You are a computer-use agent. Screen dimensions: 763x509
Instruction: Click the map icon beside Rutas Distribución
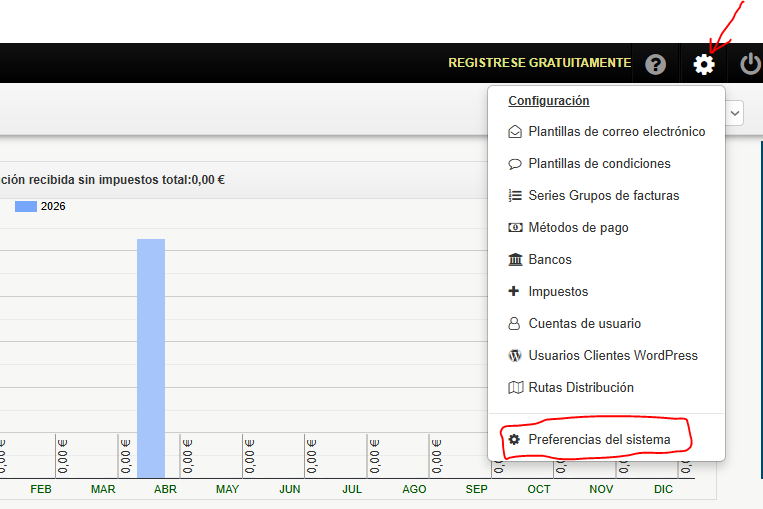[x=515, y=387]
